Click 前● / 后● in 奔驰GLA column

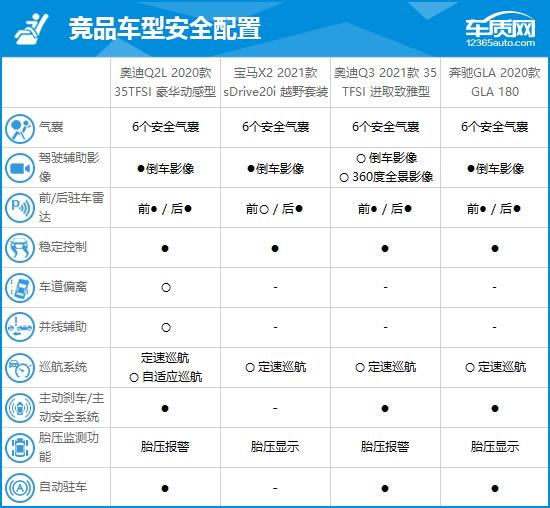coord(494,209)
